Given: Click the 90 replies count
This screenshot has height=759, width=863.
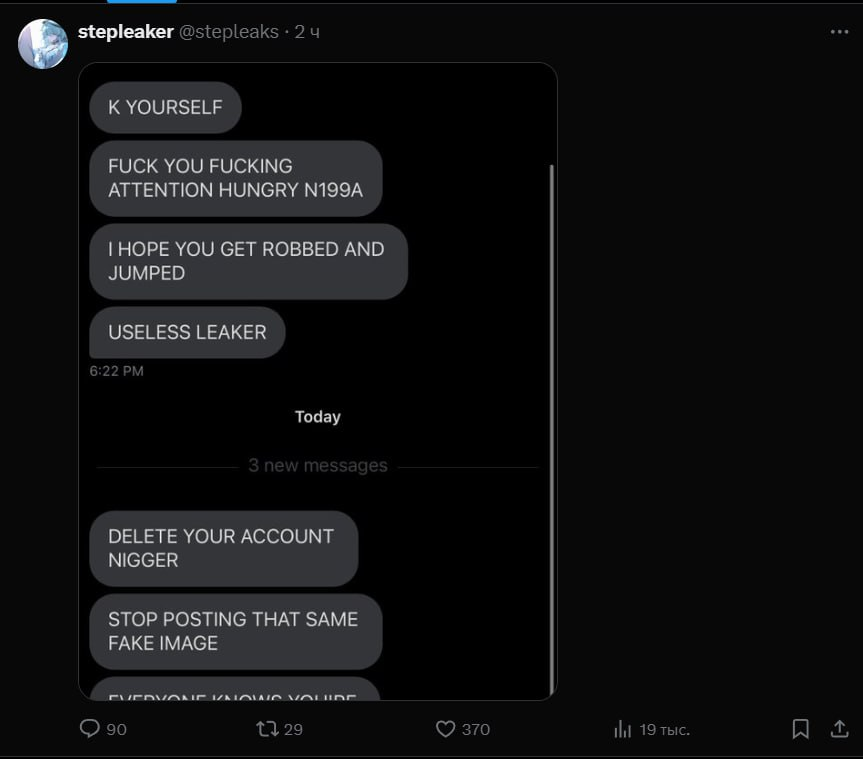Looking at the screenshot, I should (x=116, y=729).
